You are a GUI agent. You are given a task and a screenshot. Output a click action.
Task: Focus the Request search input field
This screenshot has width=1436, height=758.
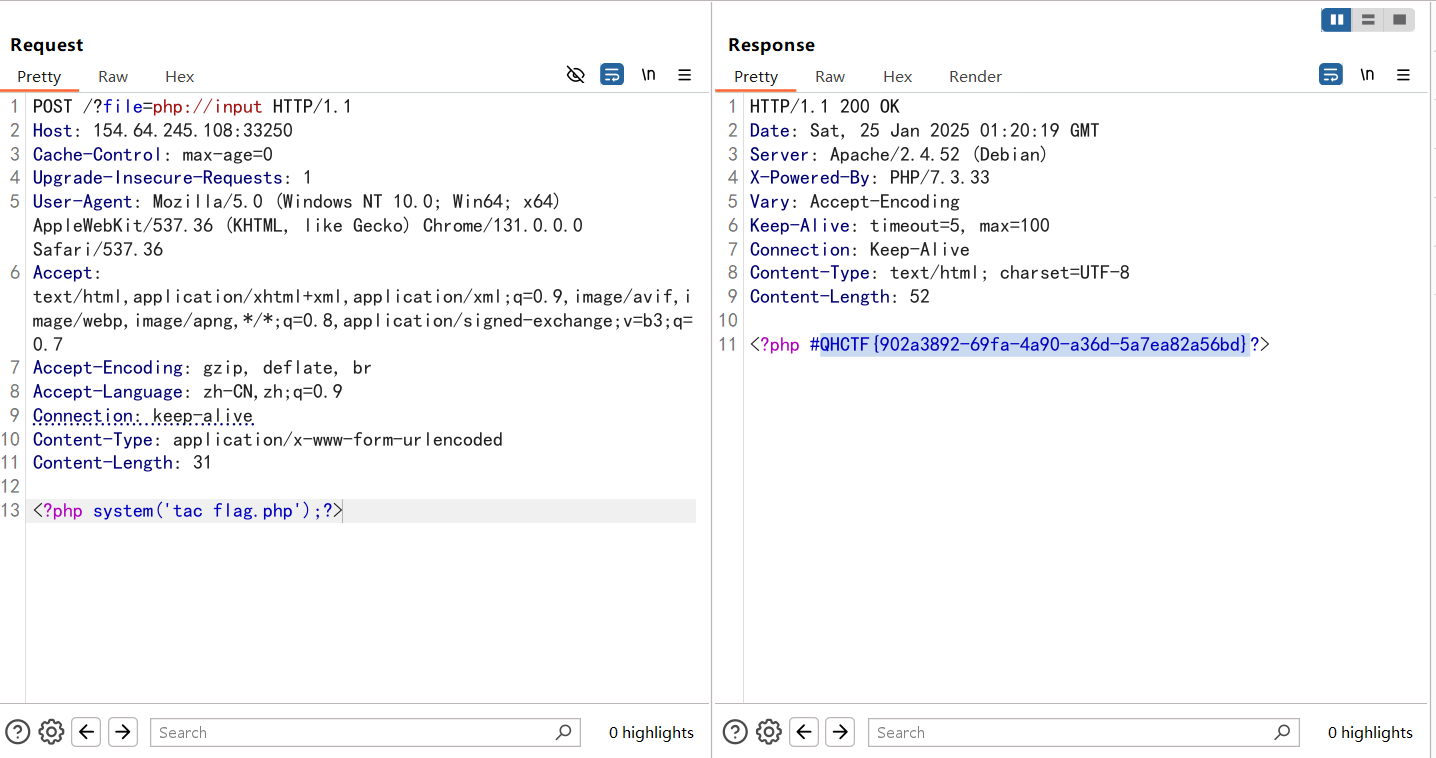(x=365, y=732)
